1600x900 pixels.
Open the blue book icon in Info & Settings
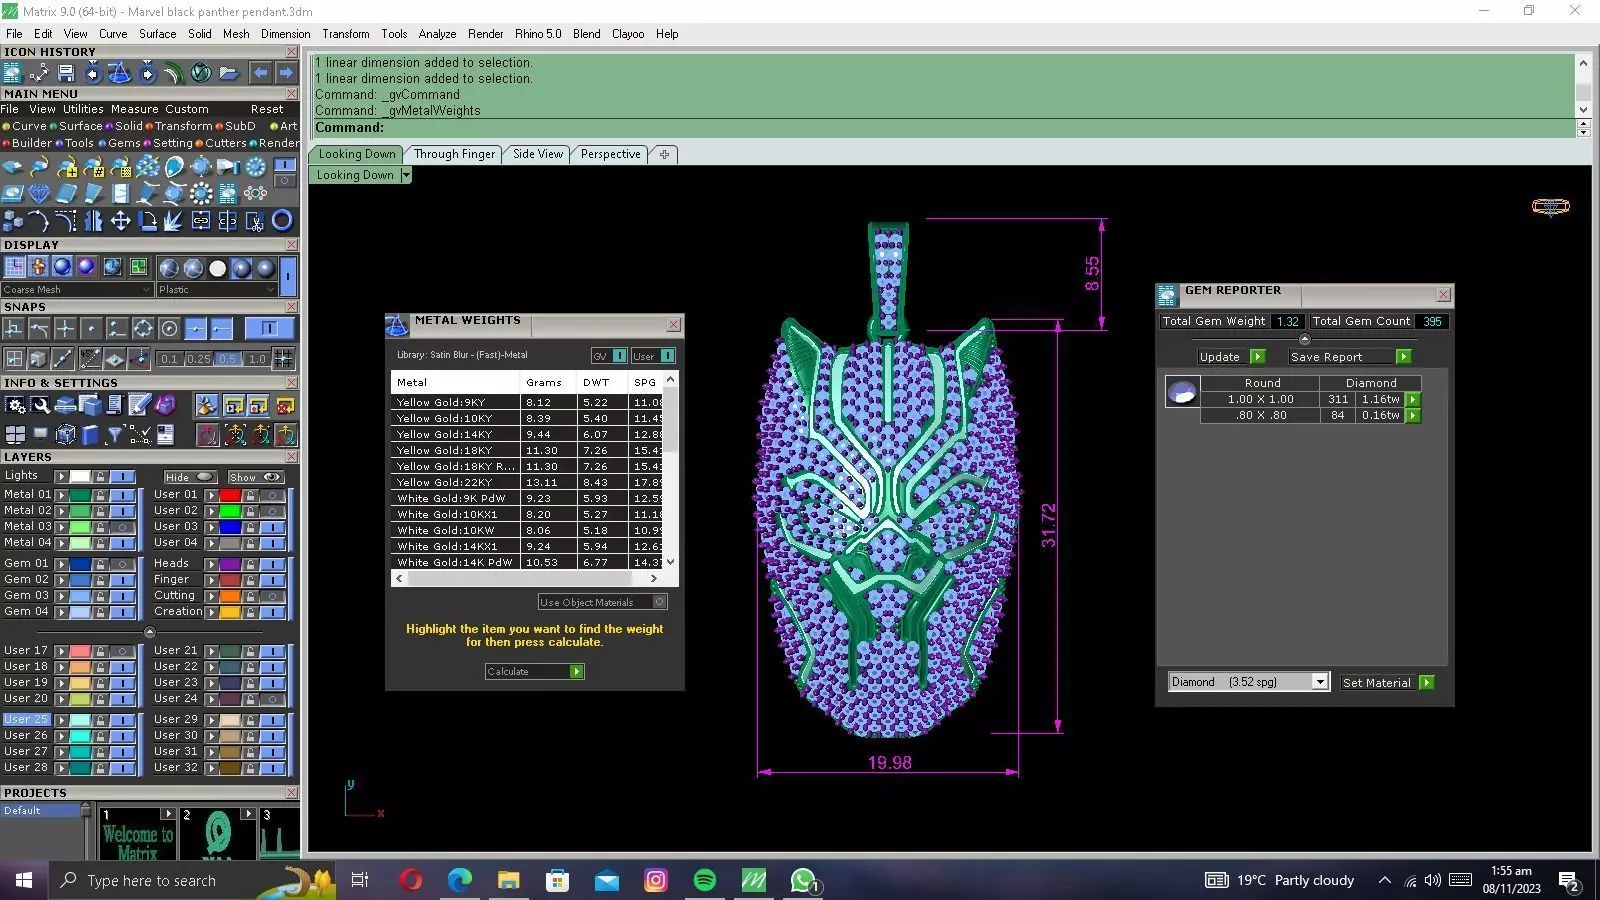pos(90,434)
